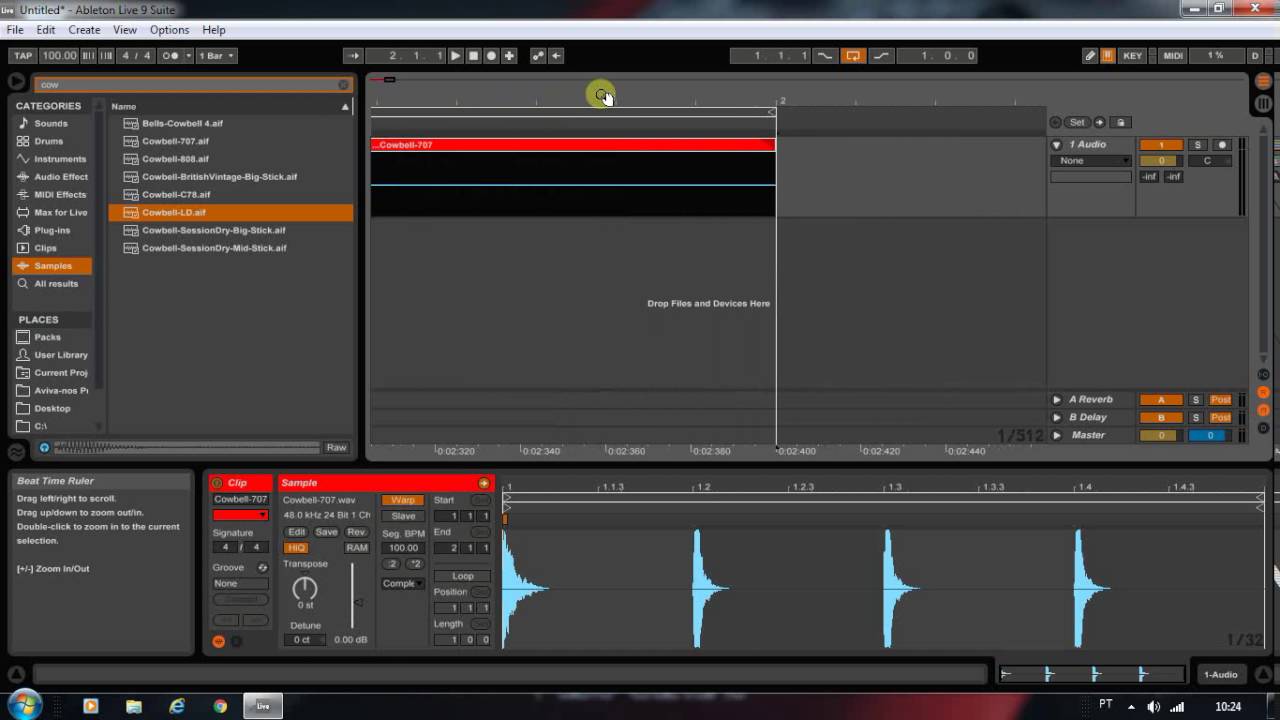The image size is (1280, 720).
Task: Toggle computer MIDI keyboard icon
Action: [1108, 56]
